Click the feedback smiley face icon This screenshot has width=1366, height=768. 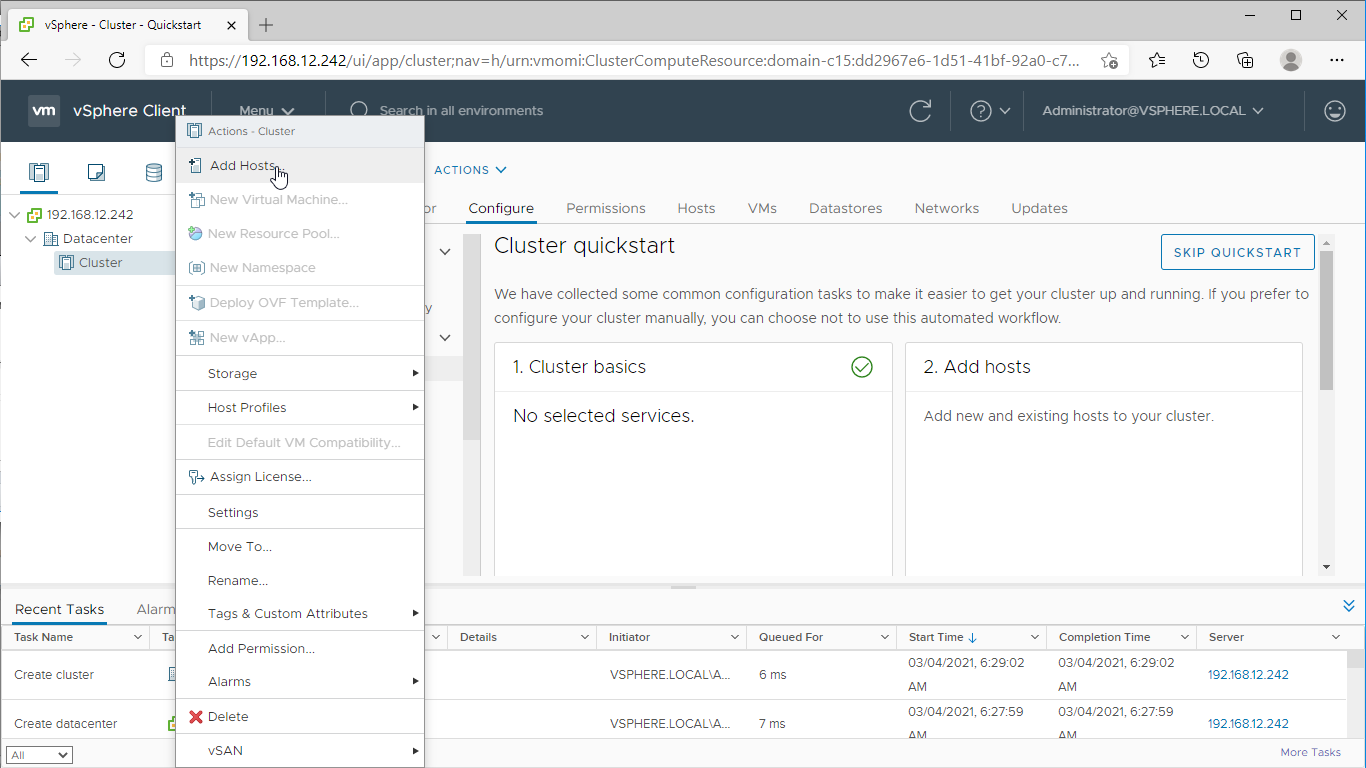tap(1334, 111)
